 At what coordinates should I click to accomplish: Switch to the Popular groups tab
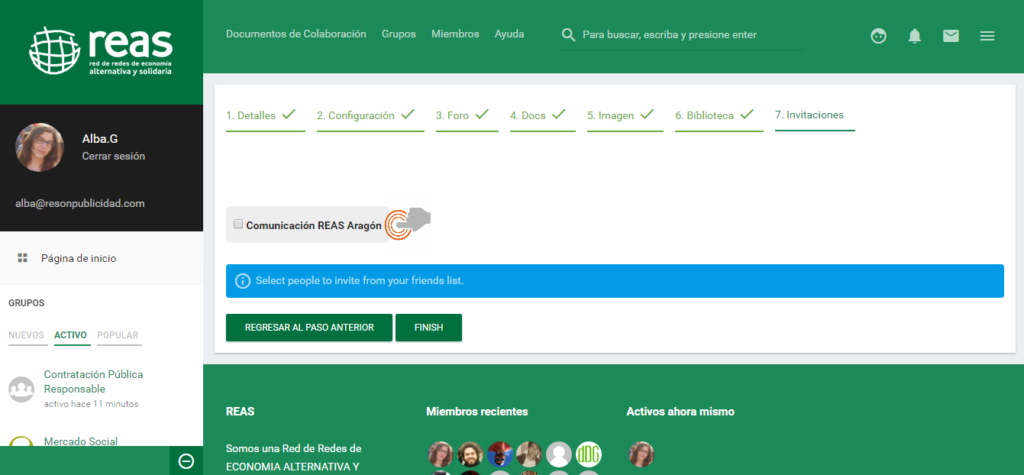point(118,335)
